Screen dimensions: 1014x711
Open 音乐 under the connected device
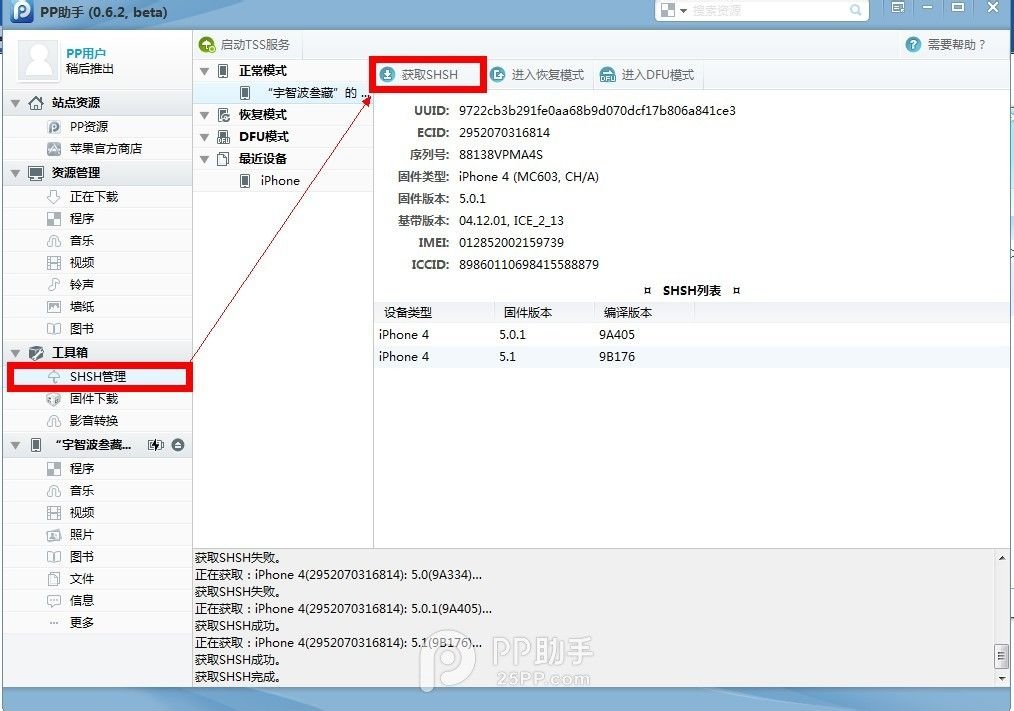coord(98,490)
